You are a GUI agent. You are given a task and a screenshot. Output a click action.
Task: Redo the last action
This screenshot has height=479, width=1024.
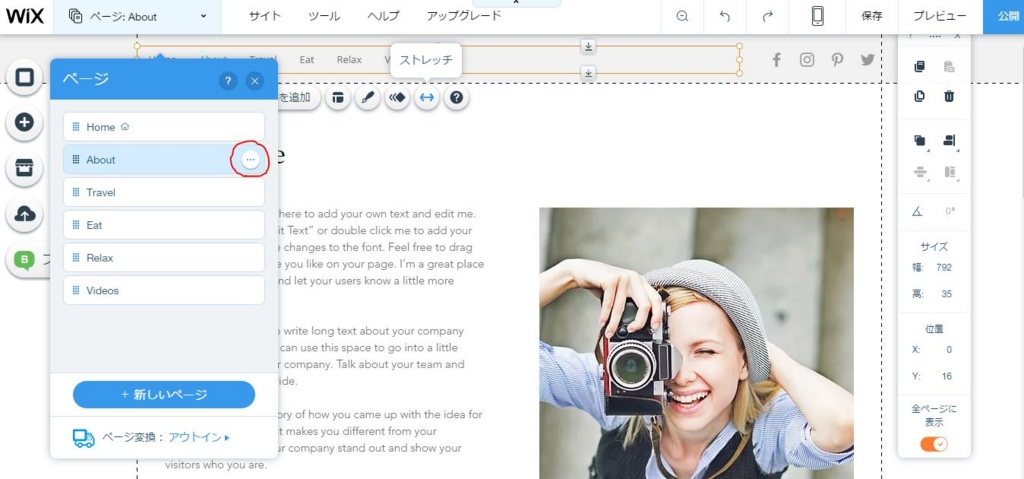point(767,16)
